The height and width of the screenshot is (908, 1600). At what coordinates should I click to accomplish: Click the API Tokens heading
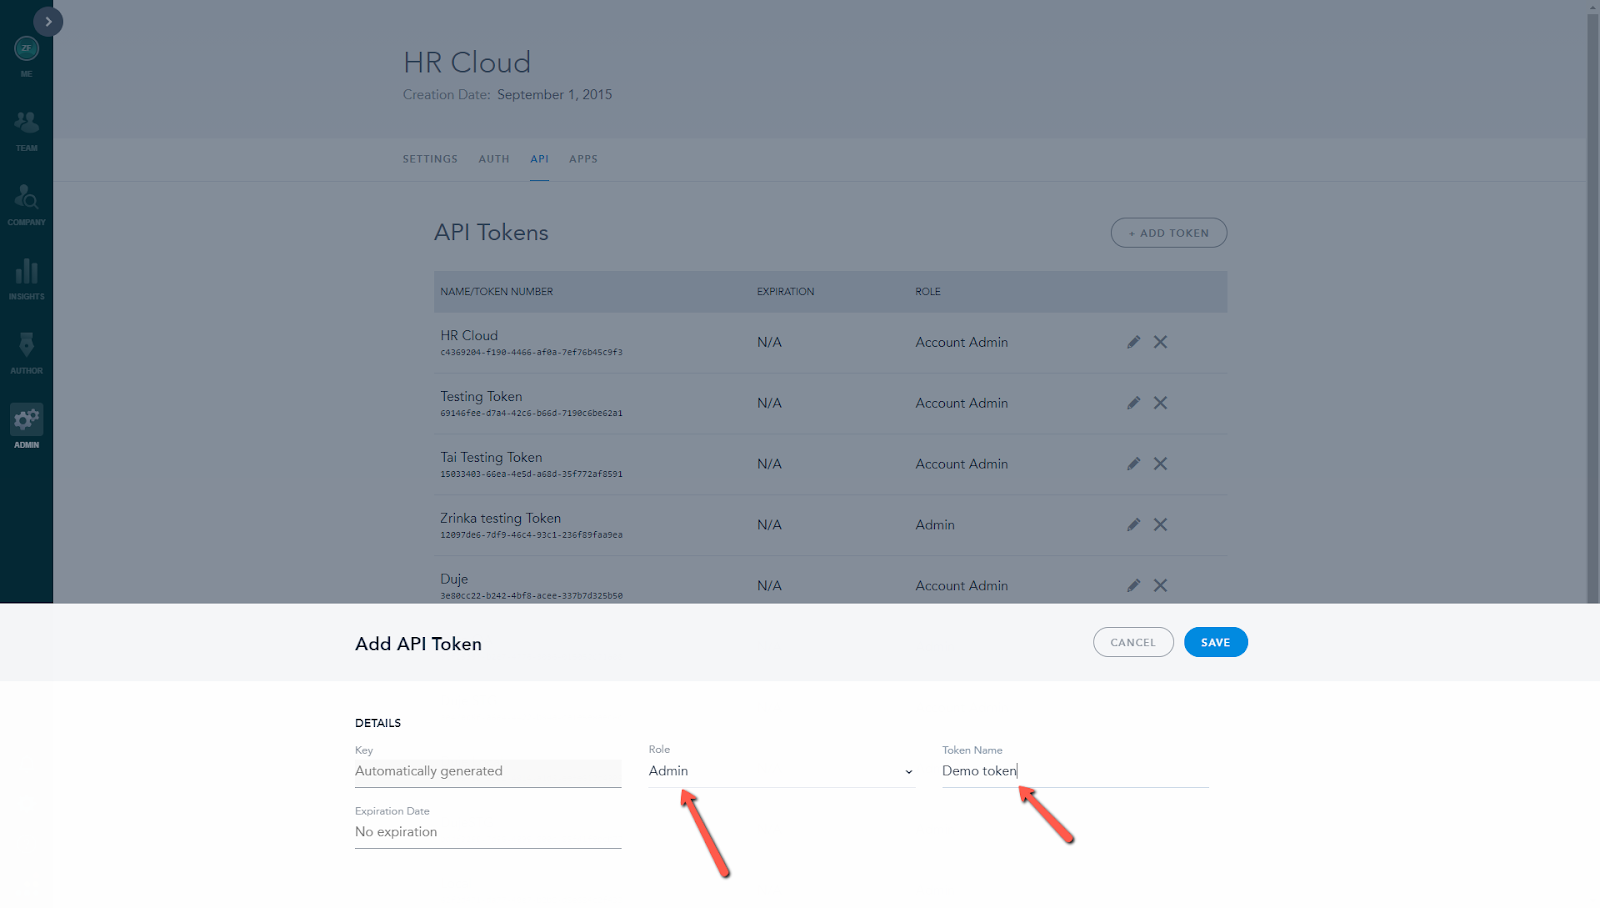[x=491, y=232]
